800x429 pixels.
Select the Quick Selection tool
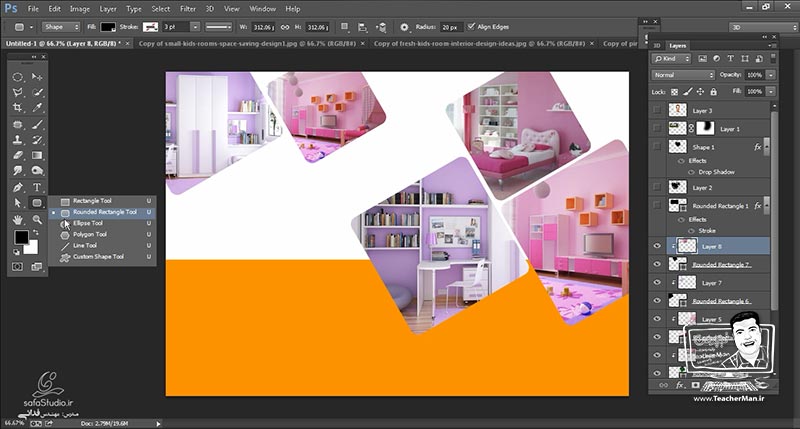(x=37, y=92)
